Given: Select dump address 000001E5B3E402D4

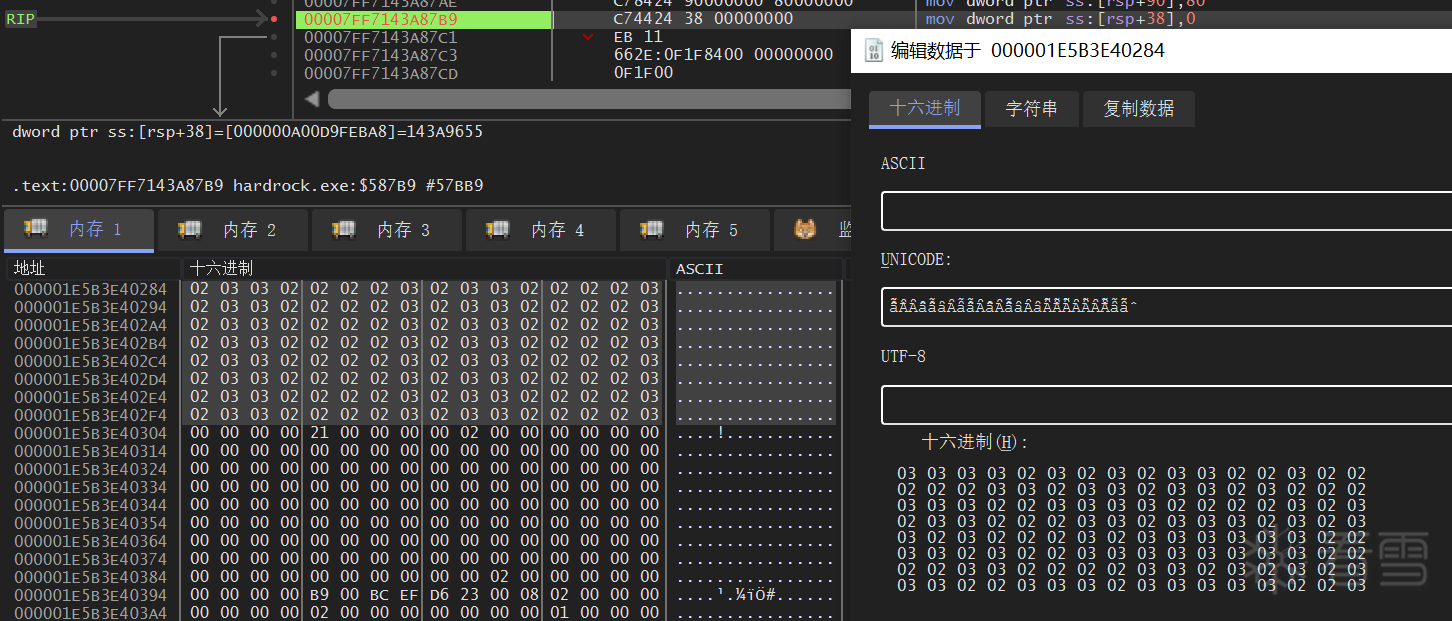Looking at the screenshot, I should click(x=90, y=379).
